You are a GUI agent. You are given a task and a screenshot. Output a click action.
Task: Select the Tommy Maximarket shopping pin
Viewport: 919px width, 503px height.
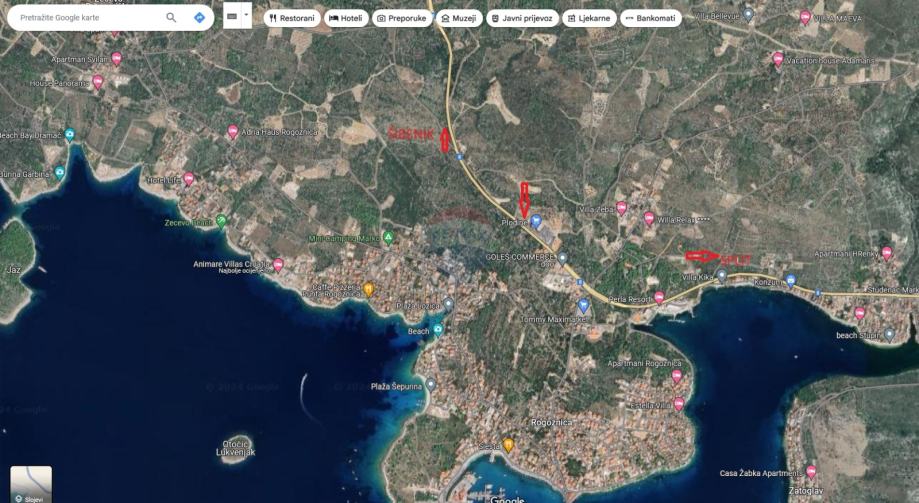point(583,305)
